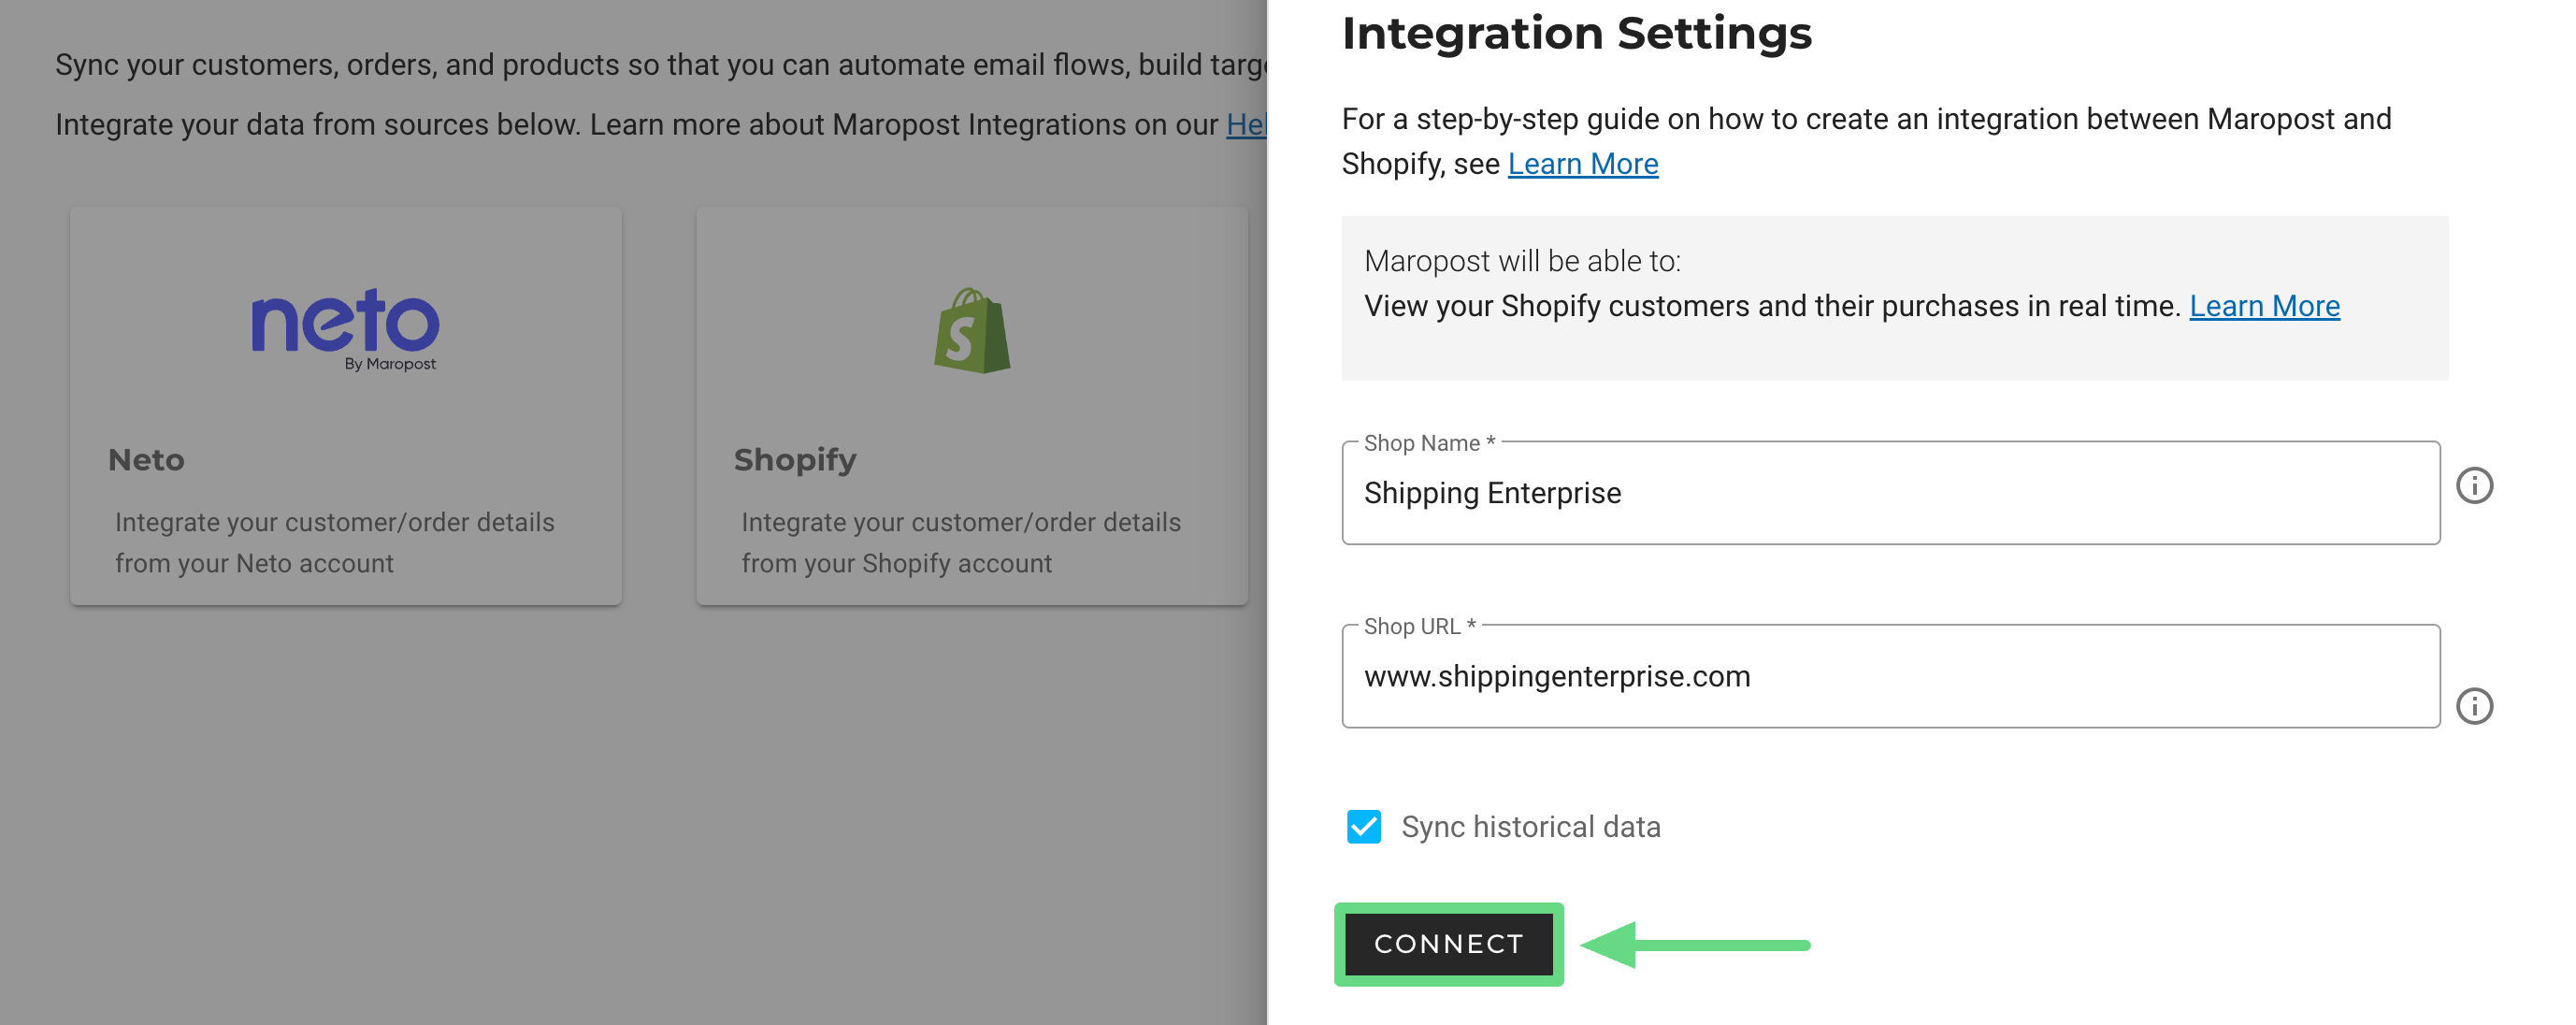Screen dimensions: 2576x1025
Task: Open Learn More link about real-time purchases
Action: 2264,306
